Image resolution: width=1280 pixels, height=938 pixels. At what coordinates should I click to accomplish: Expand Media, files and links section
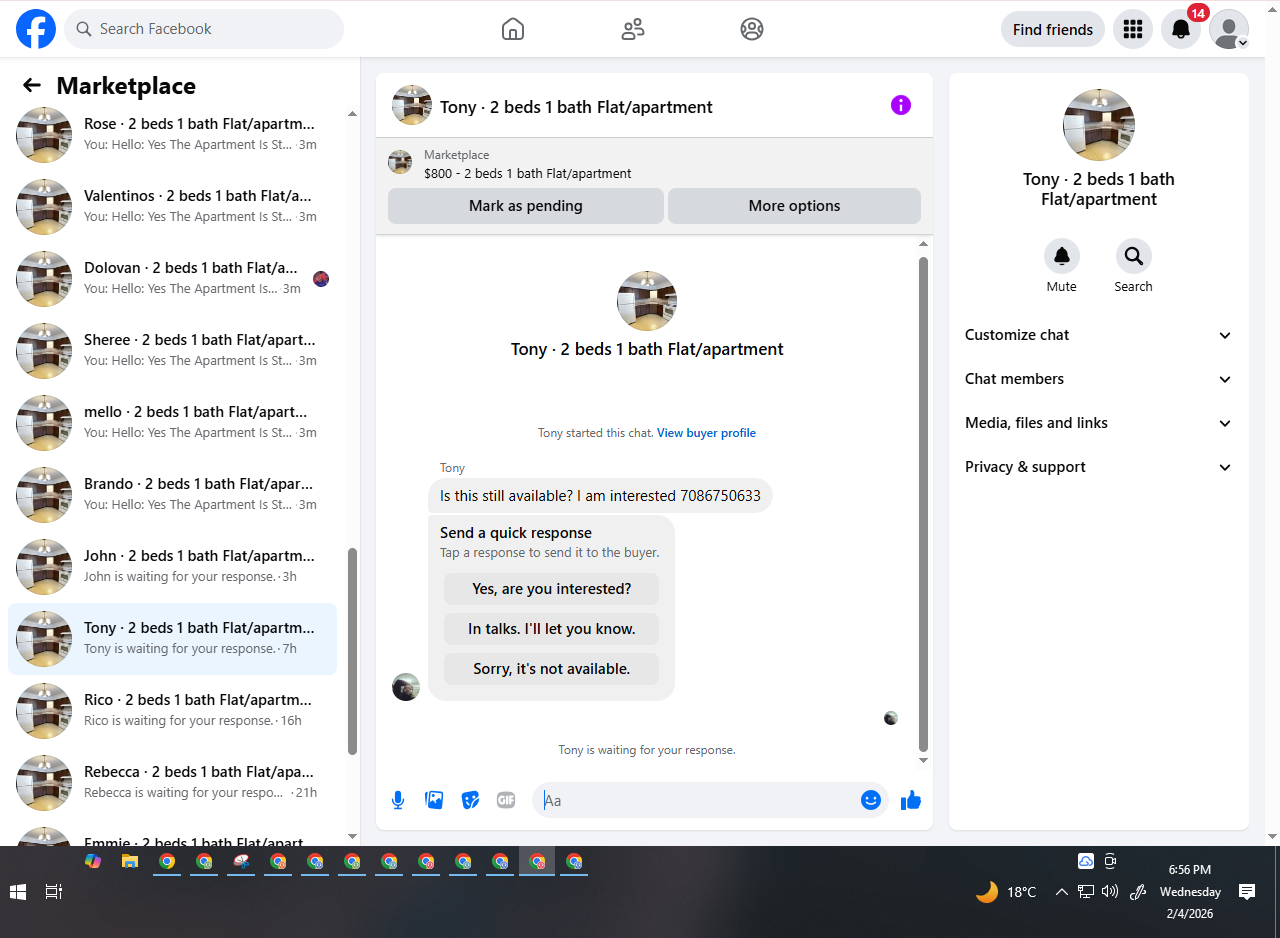[1099, 423]
